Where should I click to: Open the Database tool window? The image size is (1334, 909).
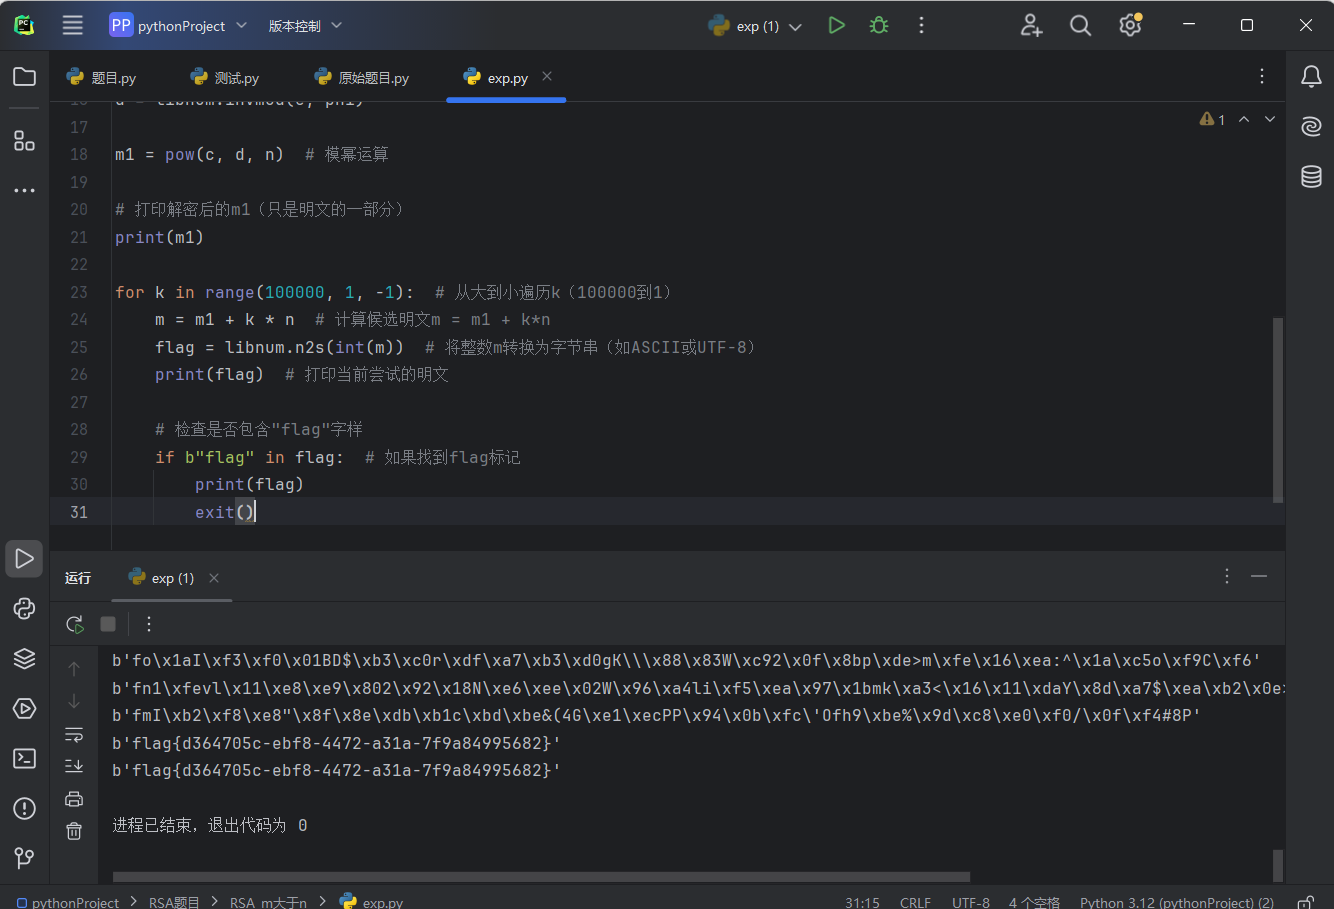click(x=1311, y=176)
